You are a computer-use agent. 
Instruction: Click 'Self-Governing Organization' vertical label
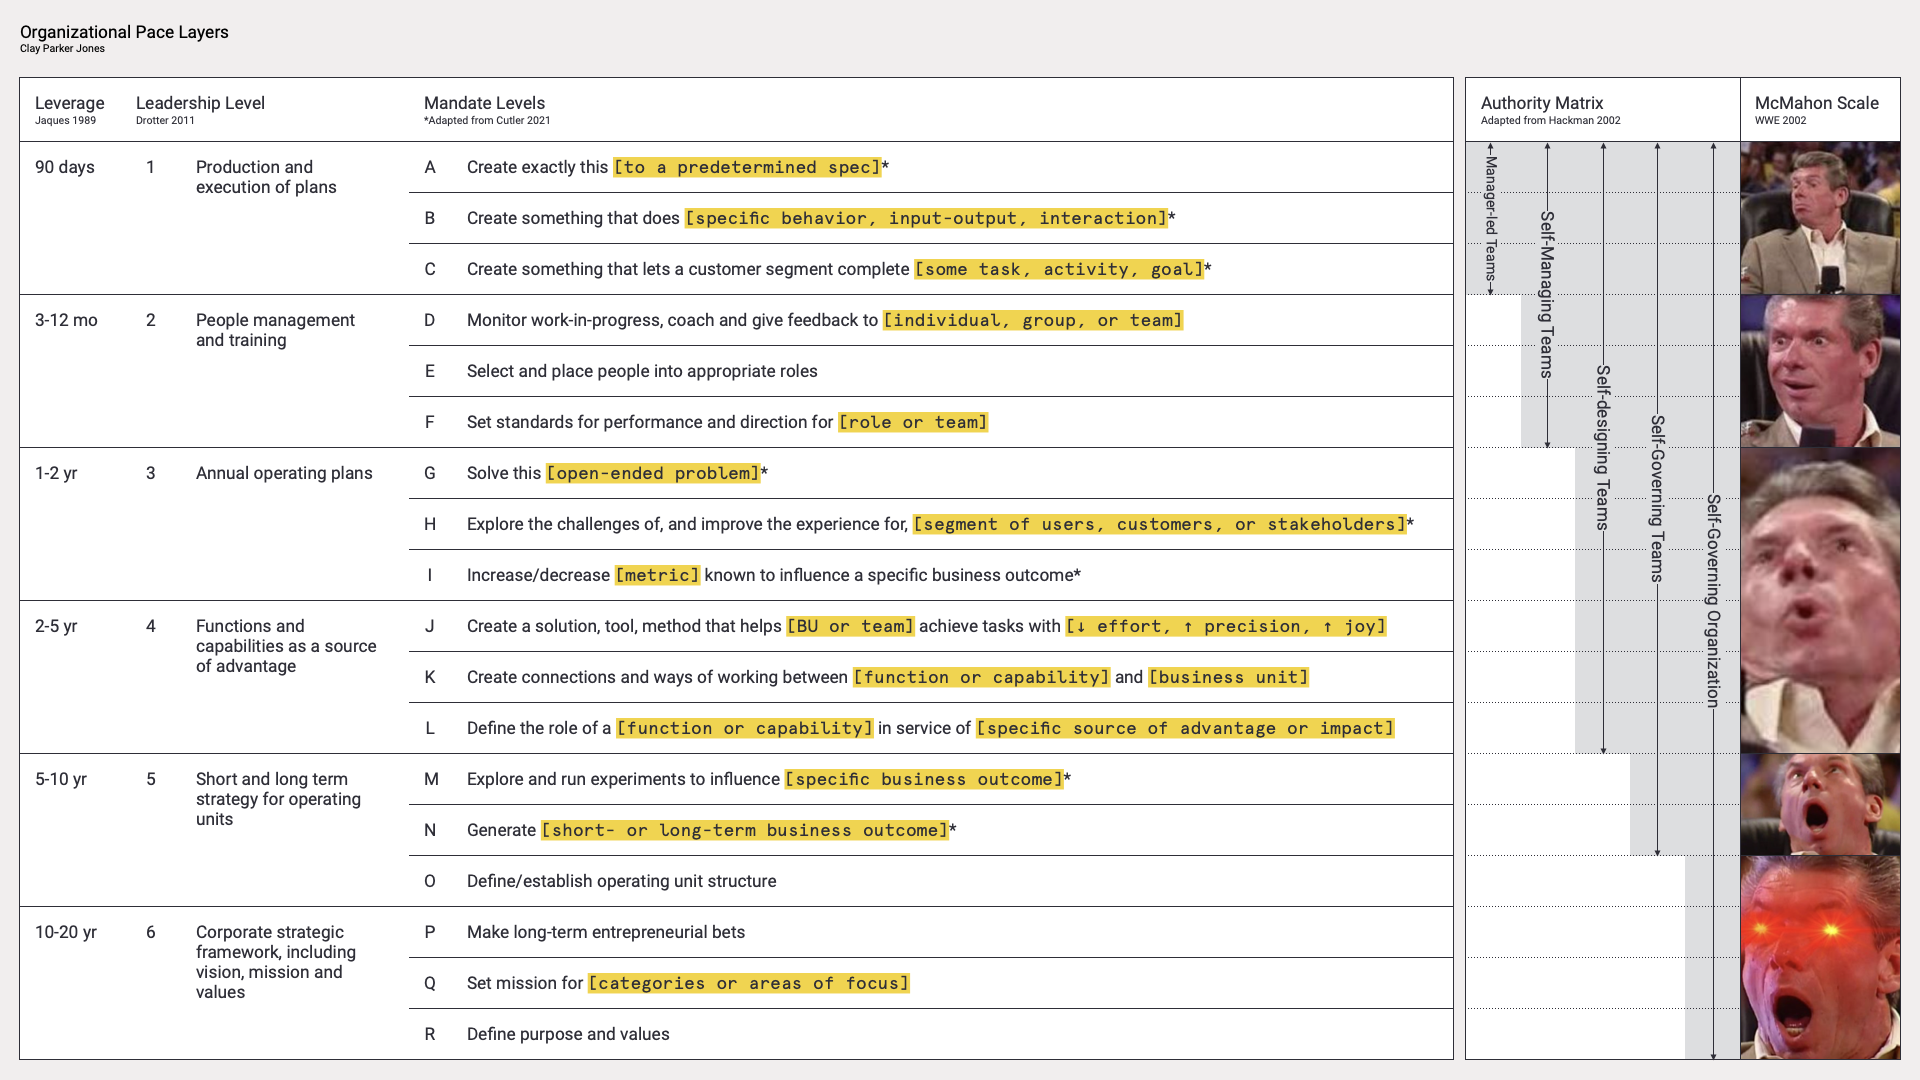point(1713,600)
